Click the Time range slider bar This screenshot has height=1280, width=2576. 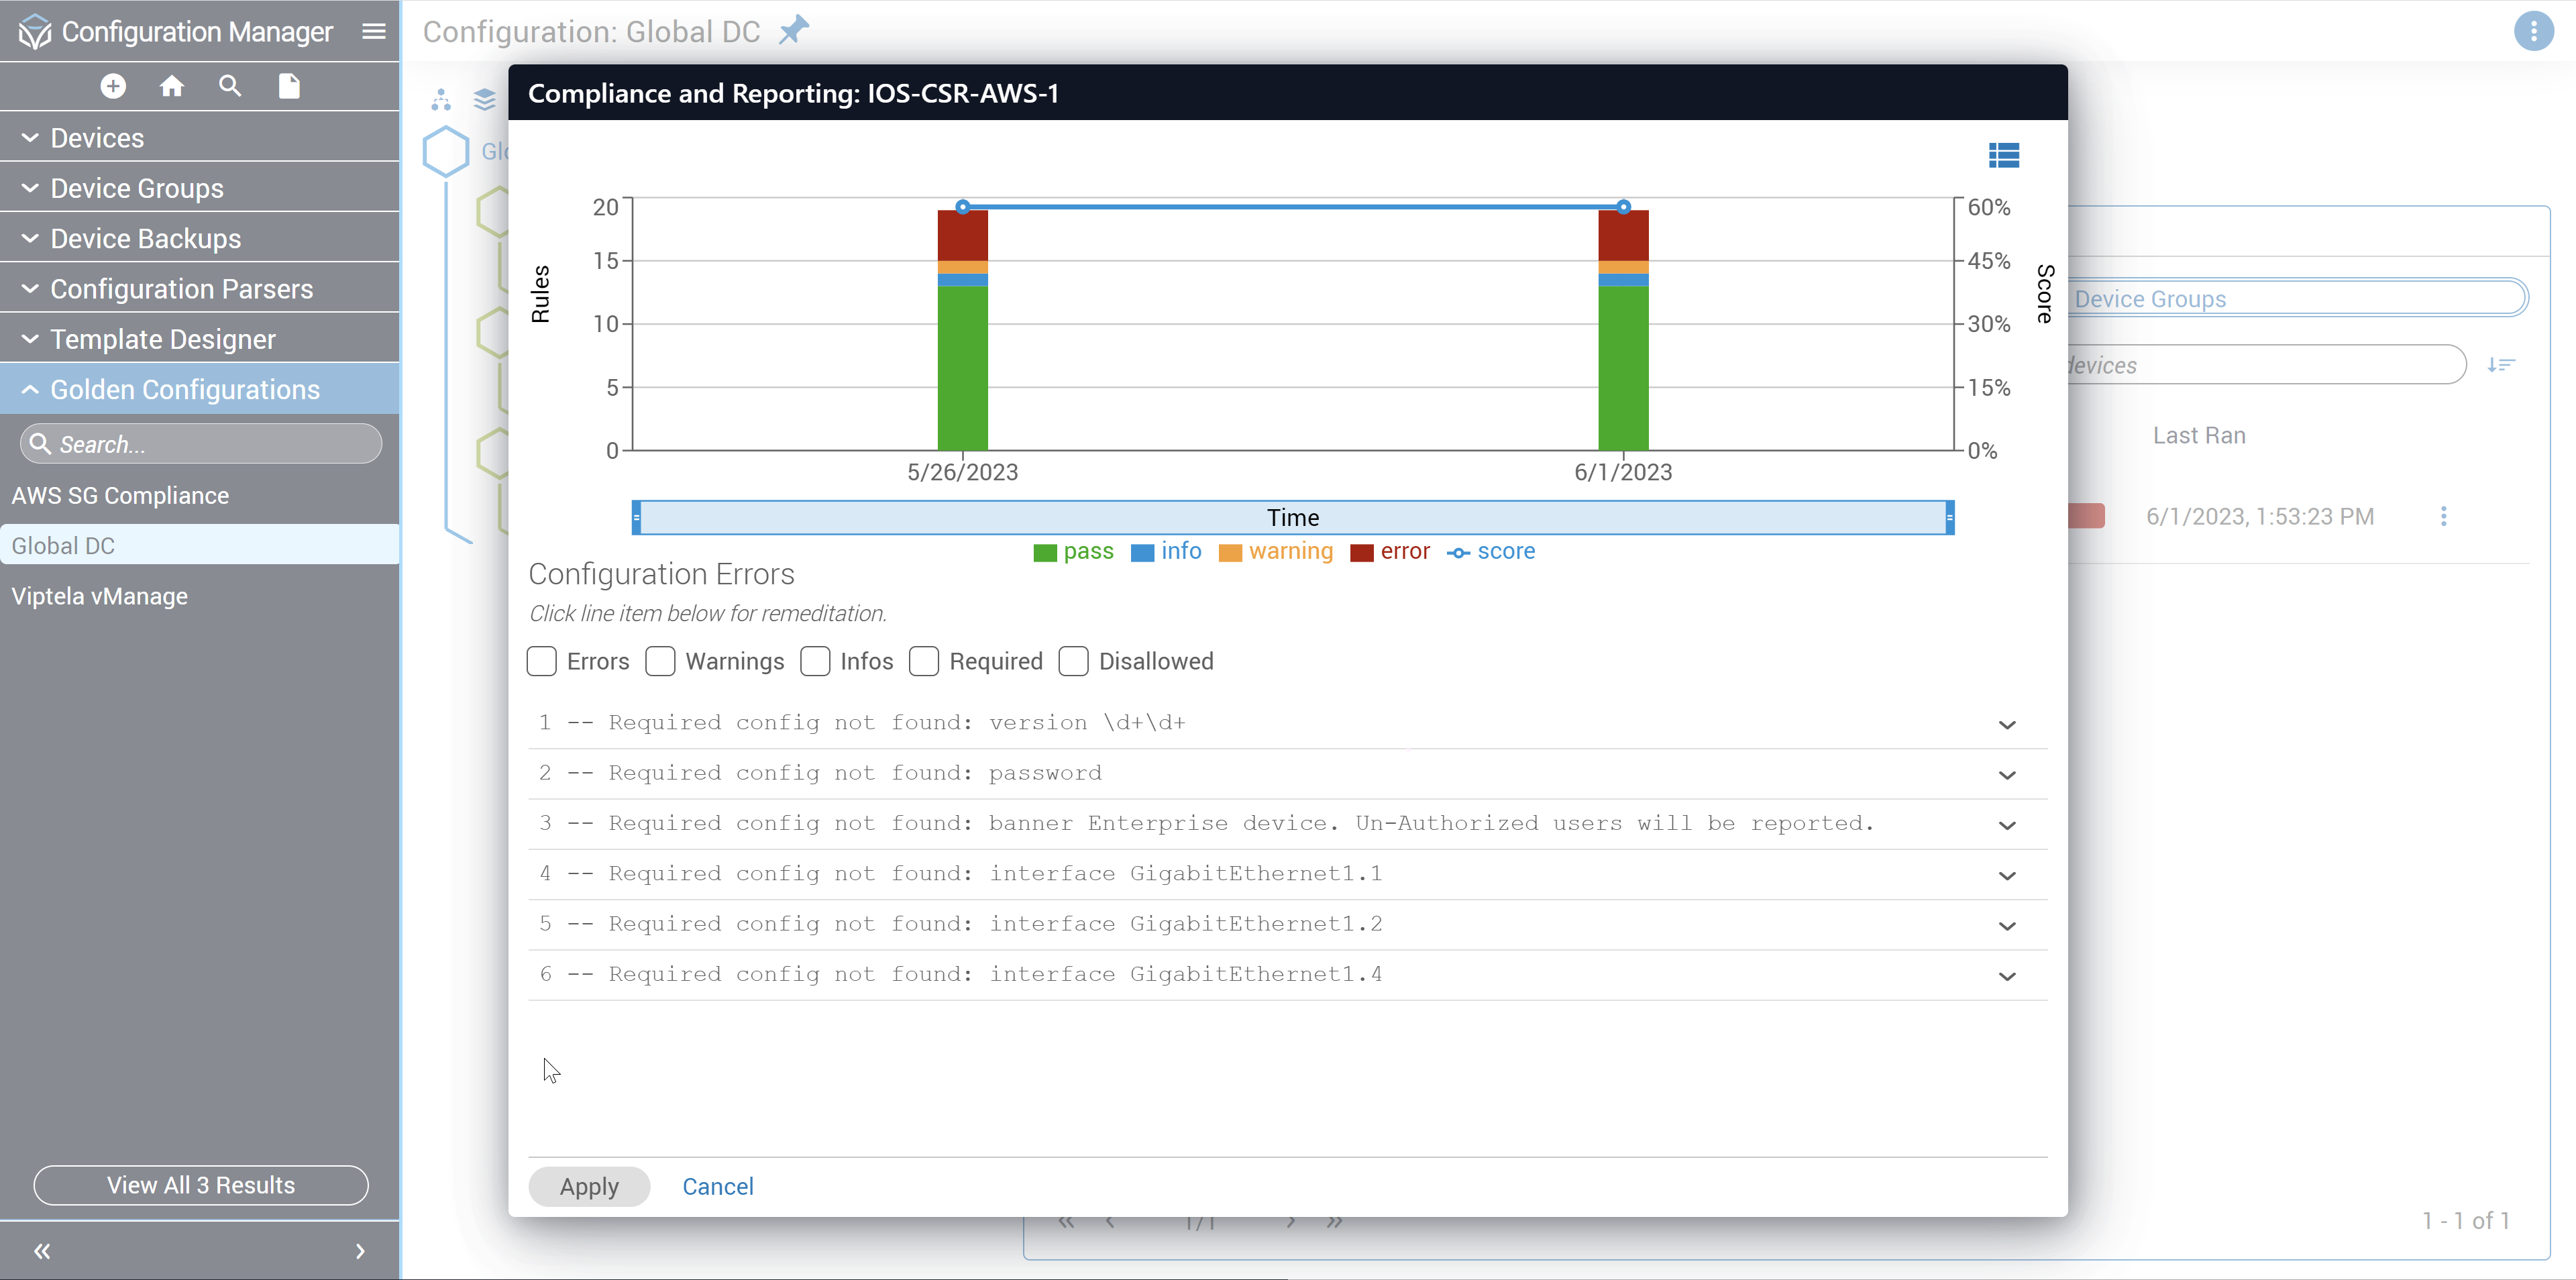pyautogui.click(x=1292, y=517)
